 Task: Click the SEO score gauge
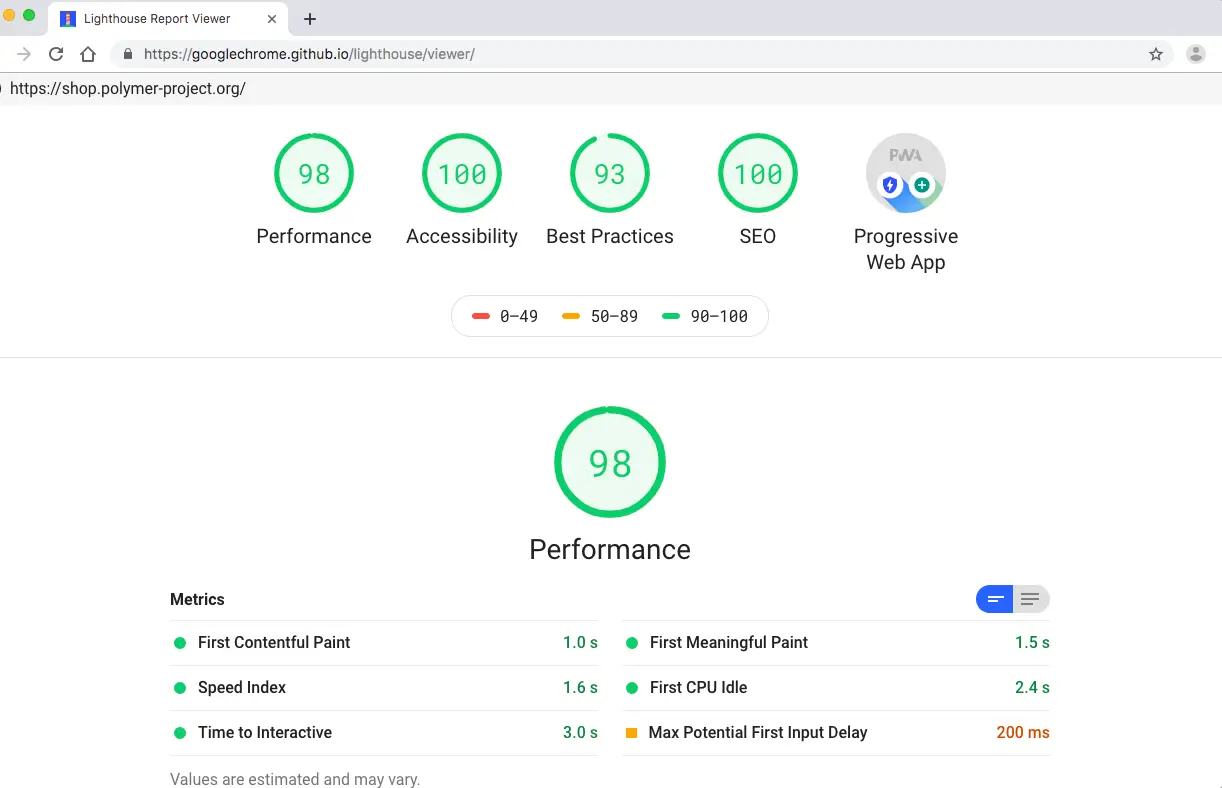click(758, 174)
